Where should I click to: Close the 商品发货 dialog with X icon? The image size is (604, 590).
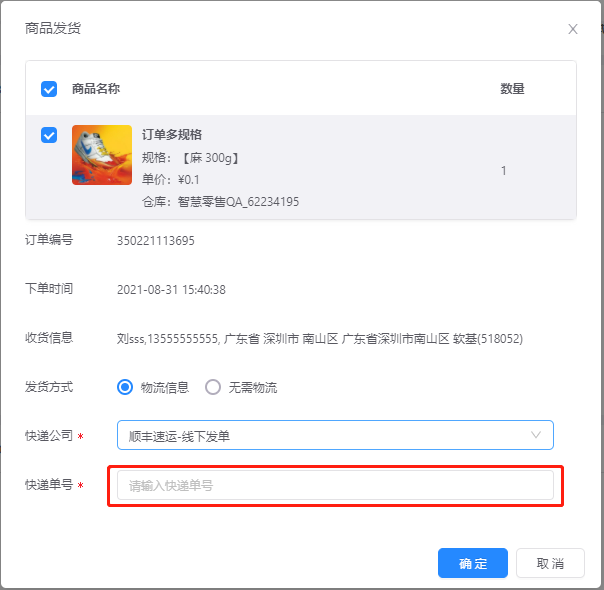click(572, 29)
